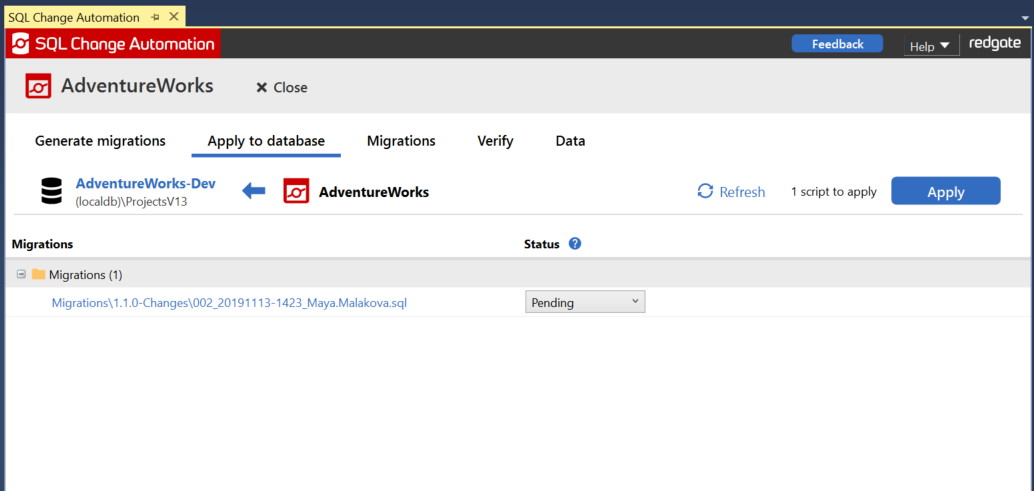This screenshot has width=1034, height=491.
Task: Open the Verify tab
Action: (x=495, y=141)
